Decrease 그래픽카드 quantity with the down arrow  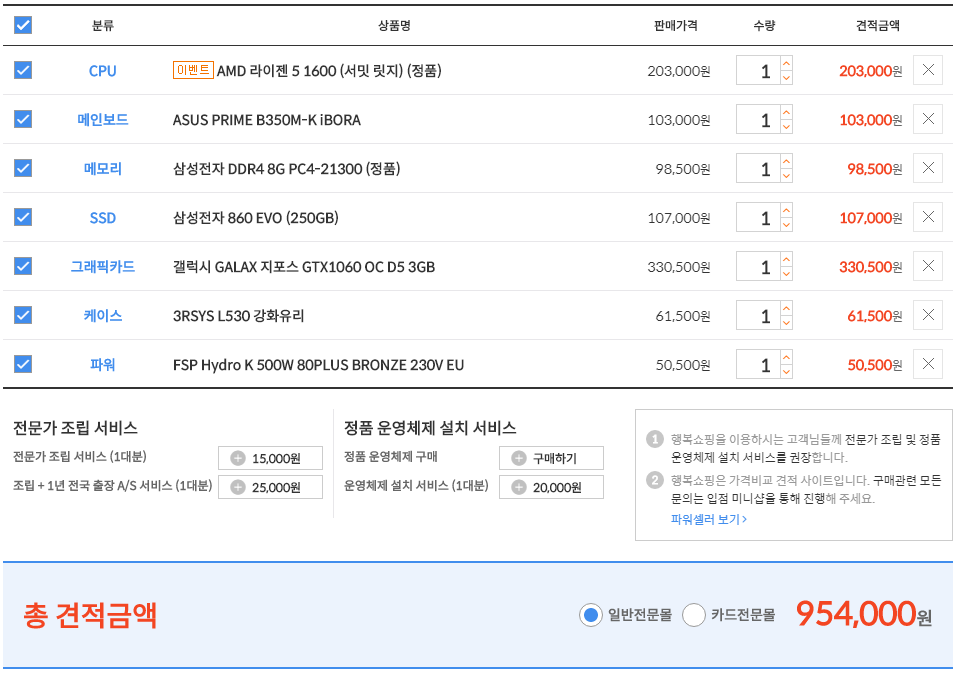click(x=786, y=274)
